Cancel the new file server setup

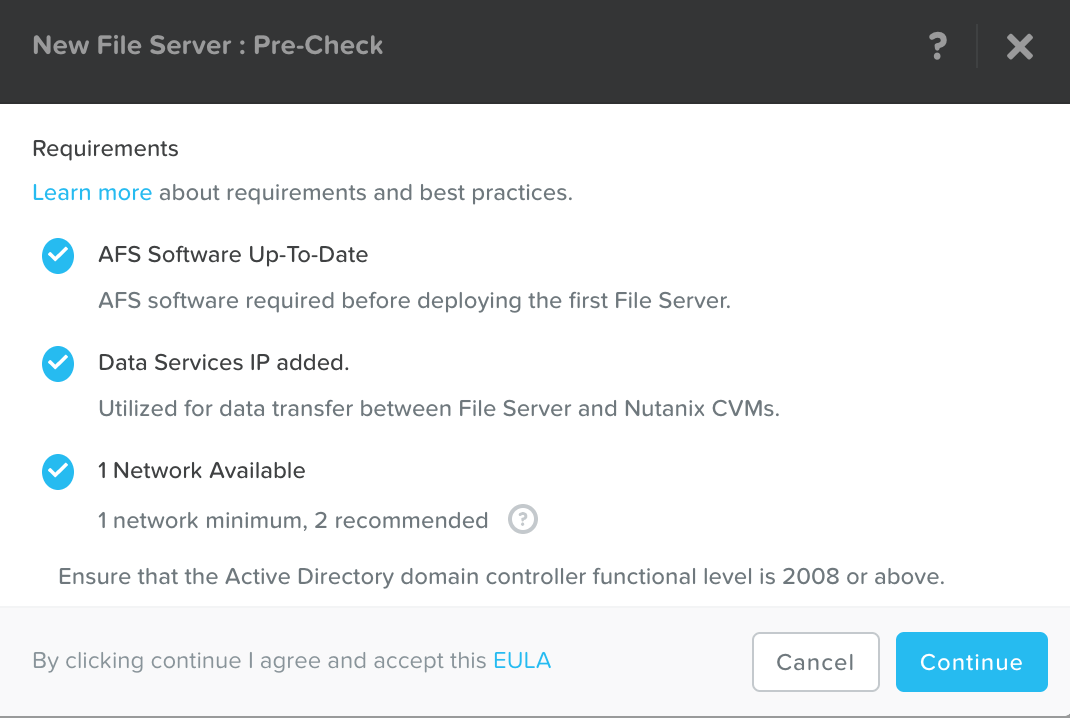[x=815, y=662]
